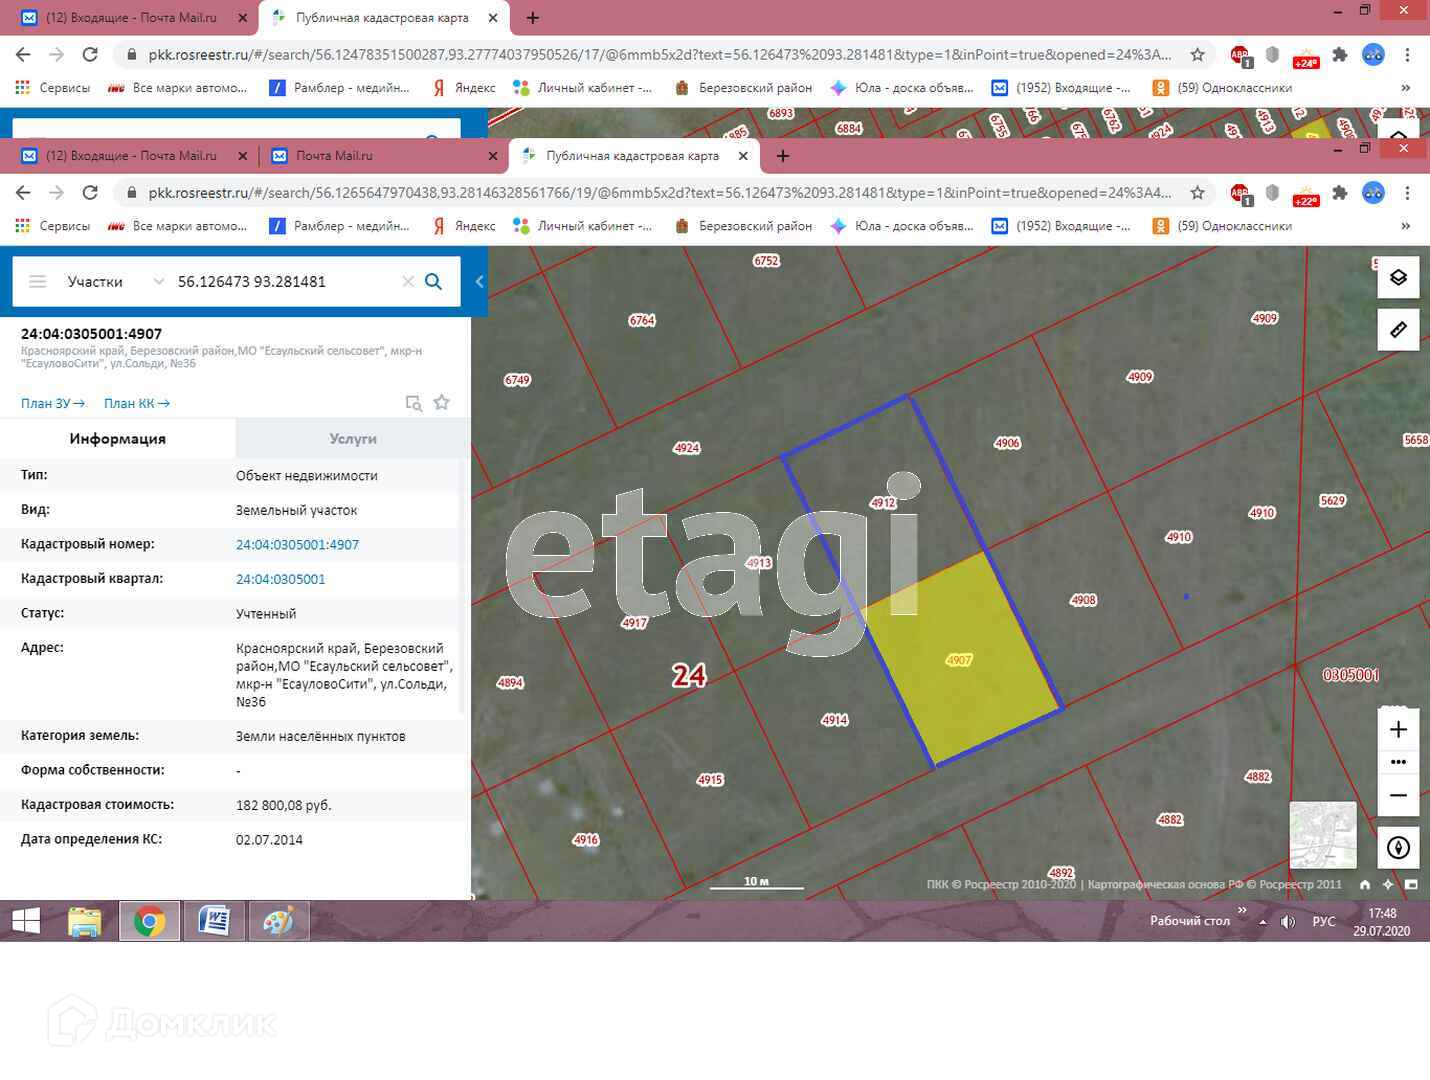This screenshot has width=1430, height=1080.
Task: Open Березовский район bookmark, front window
Action: pyautogui.click(x=743, y=226)
